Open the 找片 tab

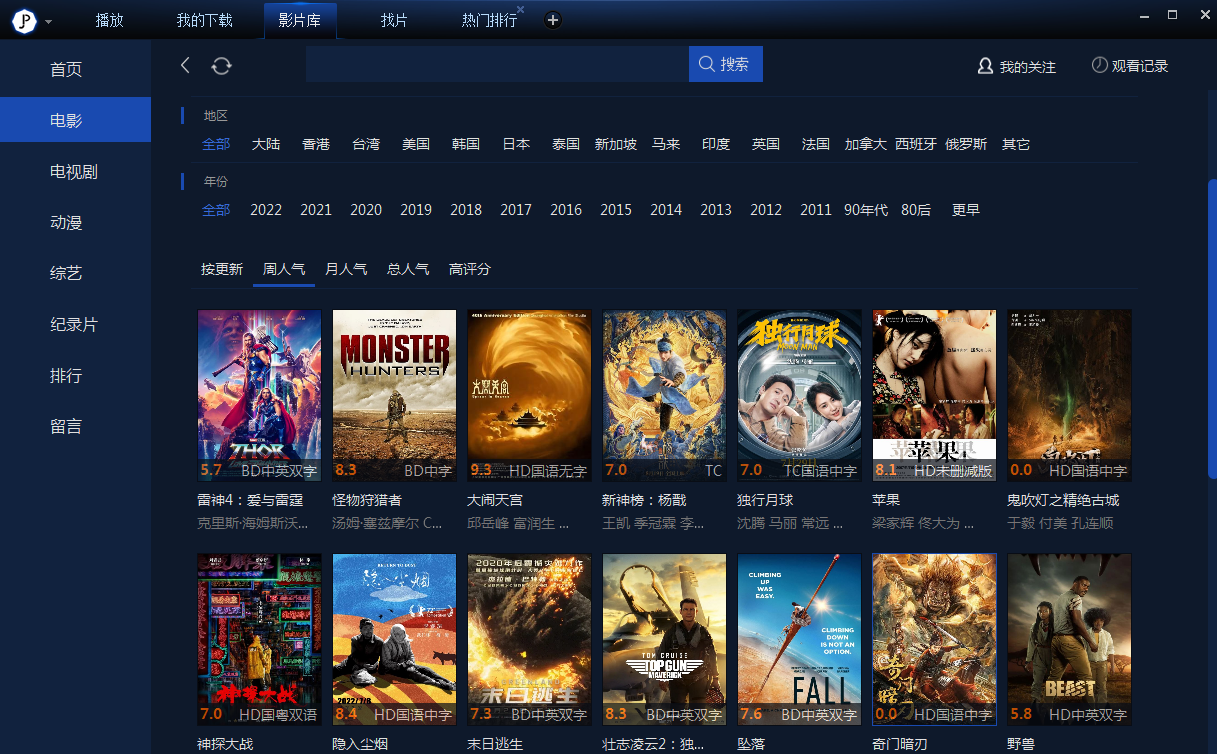click(394, 20)
